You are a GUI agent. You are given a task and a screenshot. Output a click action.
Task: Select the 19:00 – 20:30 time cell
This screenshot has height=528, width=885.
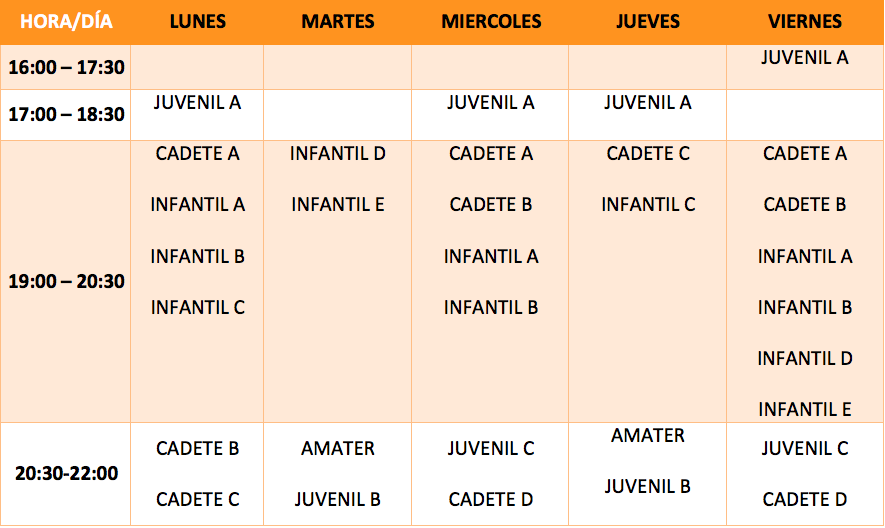coord(66,281)
